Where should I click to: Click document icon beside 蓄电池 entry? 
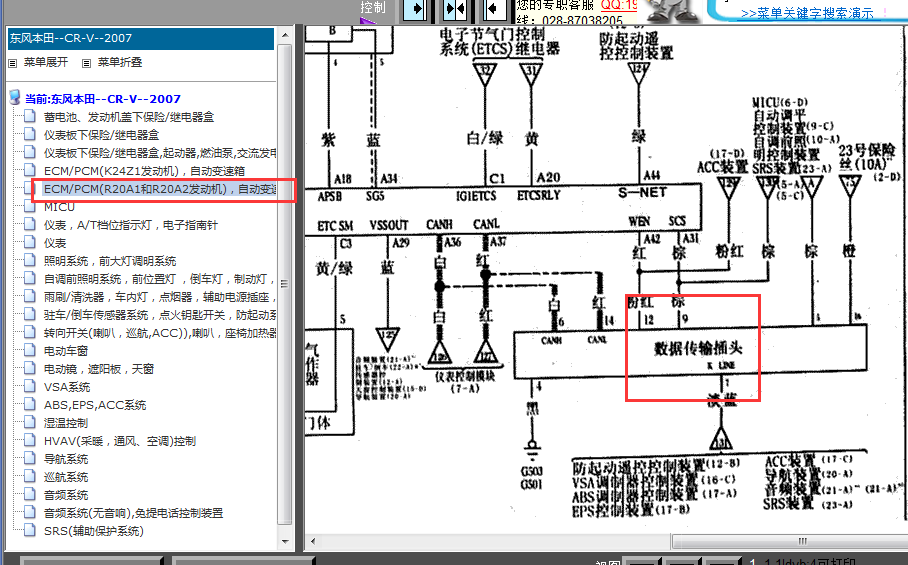30,116
